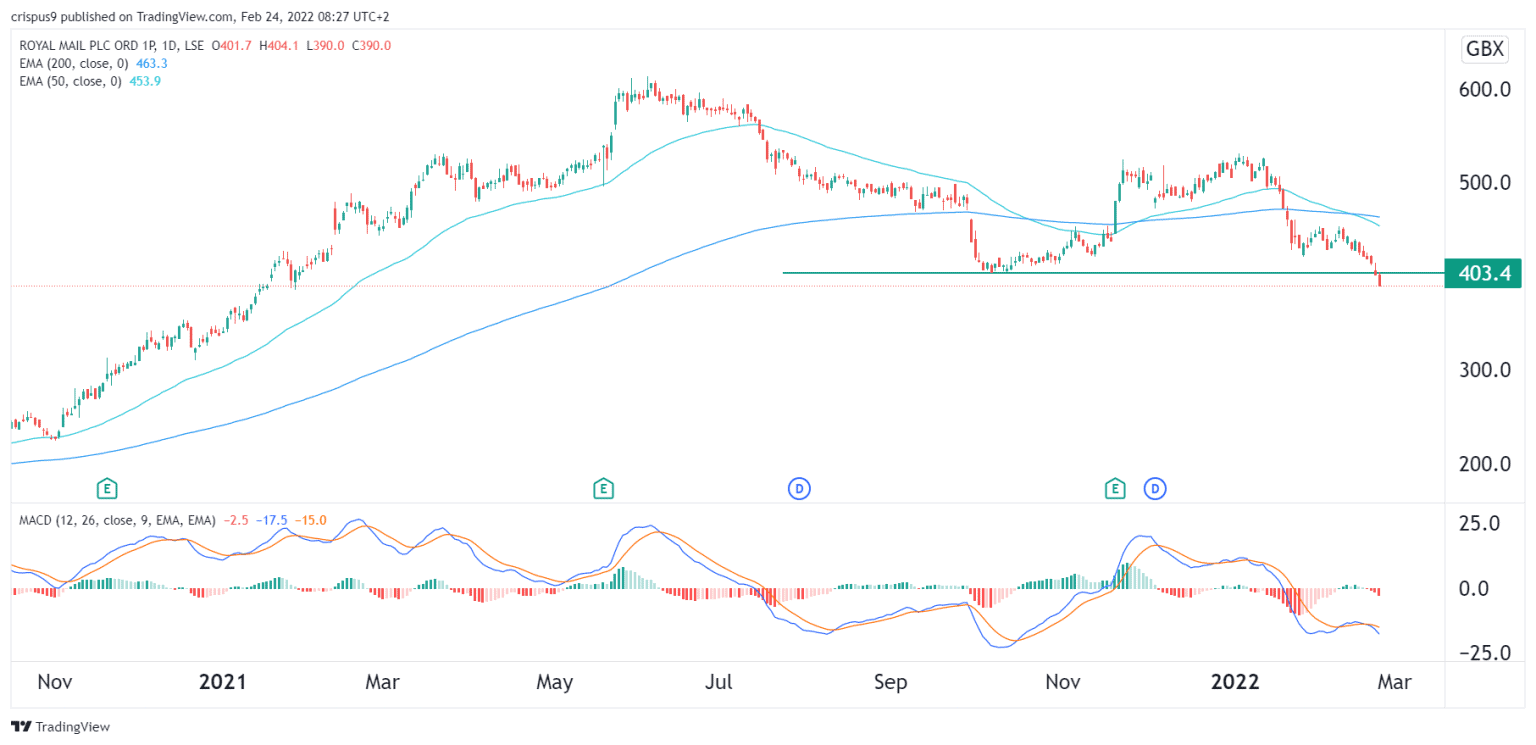Click the dividend "D" marker beside the November earnings icon
Viewport: 1536px width, 745px height.
point(1154,489)
